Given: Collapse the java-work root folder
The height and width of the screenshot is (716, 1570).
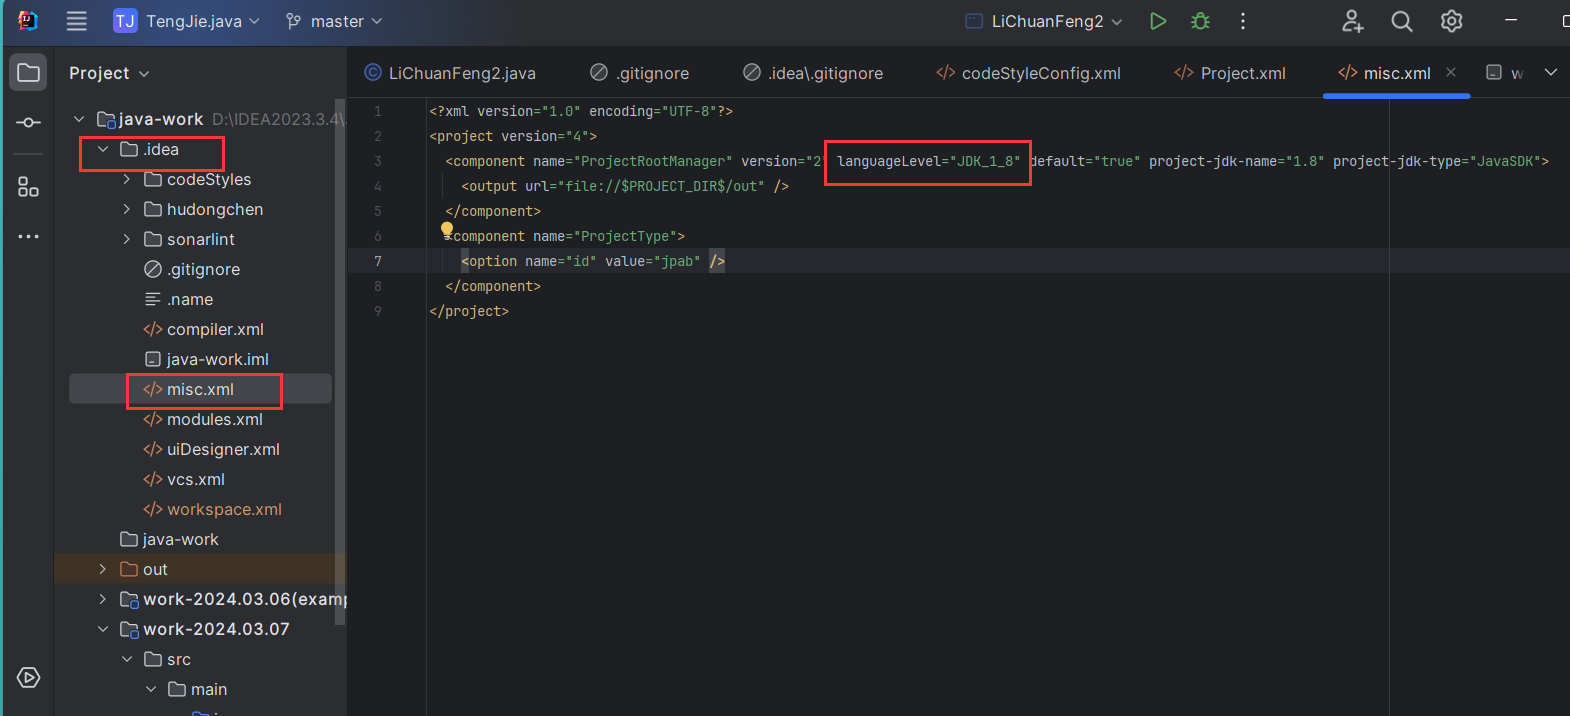Looking at the screenshot, I should pos(79,119).
